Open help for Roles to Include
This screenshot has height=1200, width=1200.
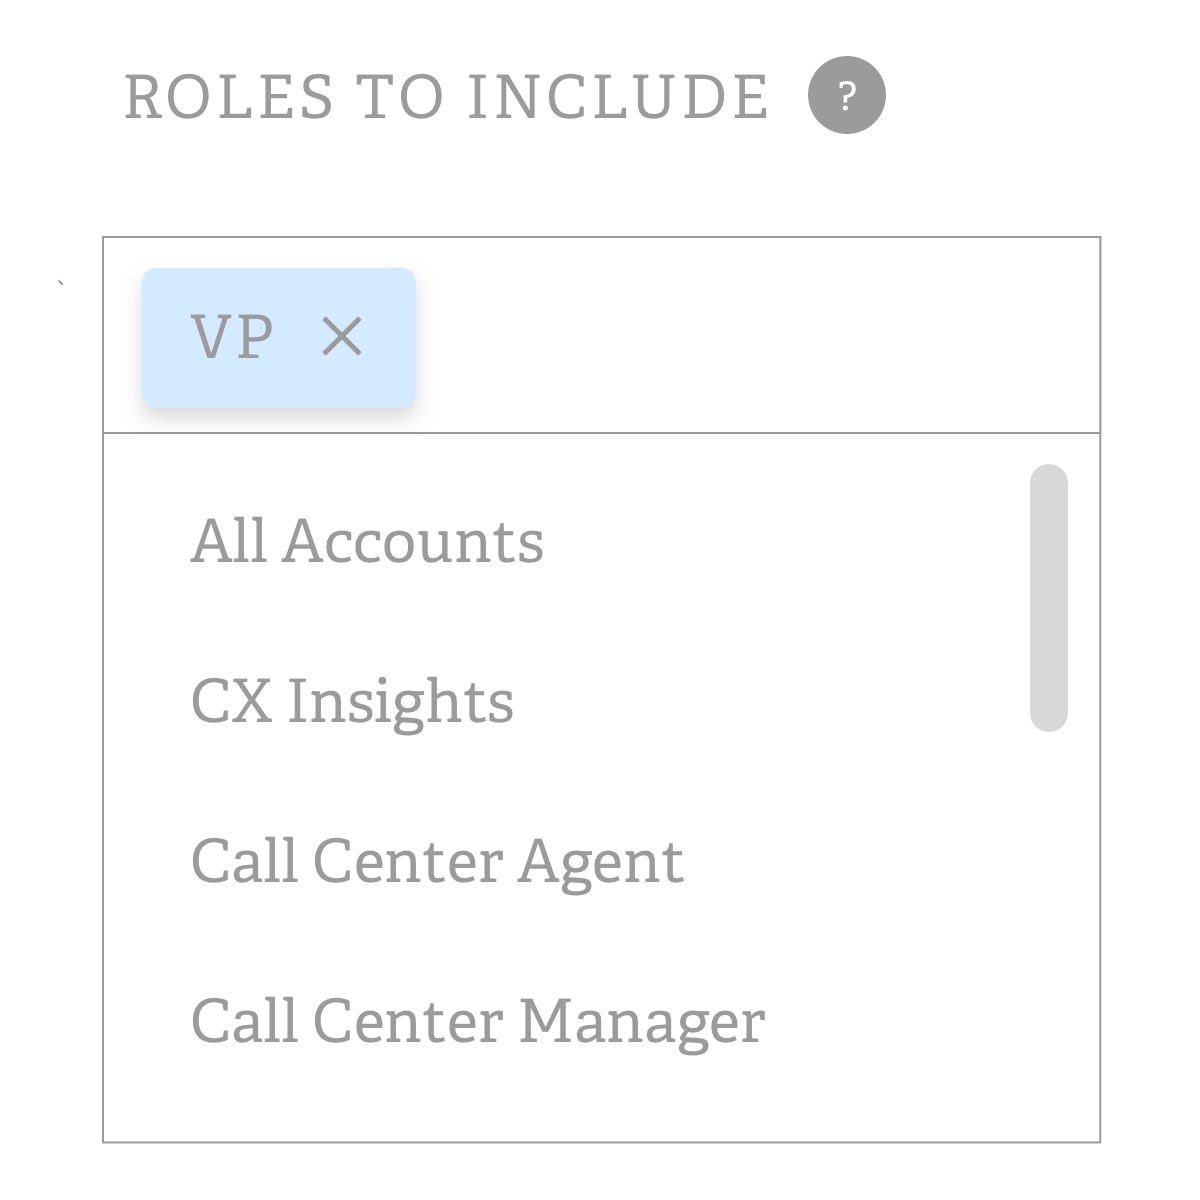tap(846, 96)
